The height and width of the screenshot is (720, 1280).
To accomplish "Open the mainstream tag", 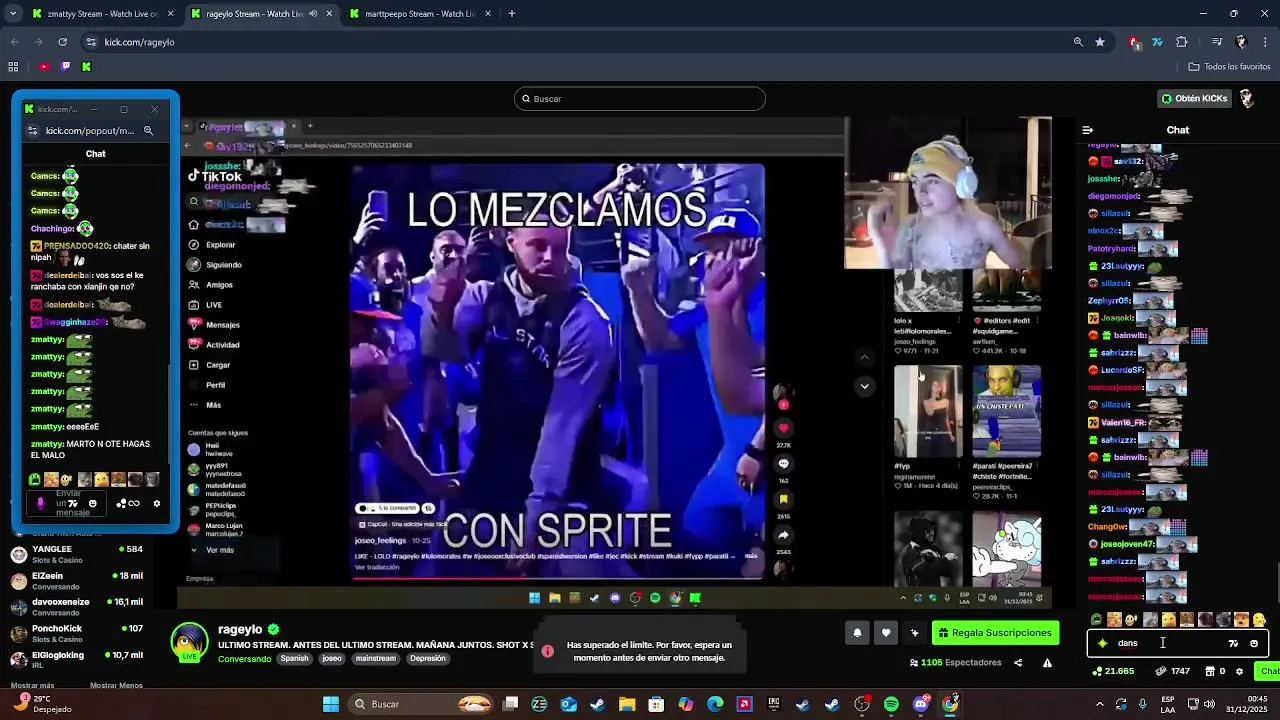I will click(375, 658).
